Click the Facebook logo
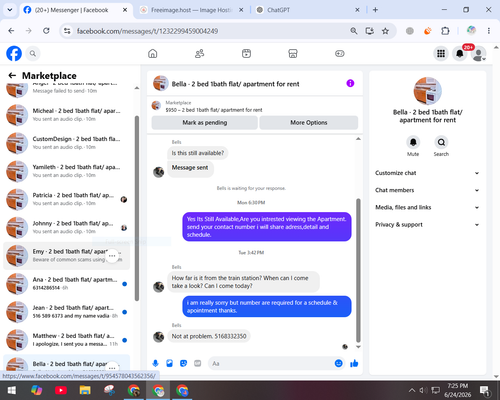The width and height of the screenshot is (500, 400). (14, 53)
